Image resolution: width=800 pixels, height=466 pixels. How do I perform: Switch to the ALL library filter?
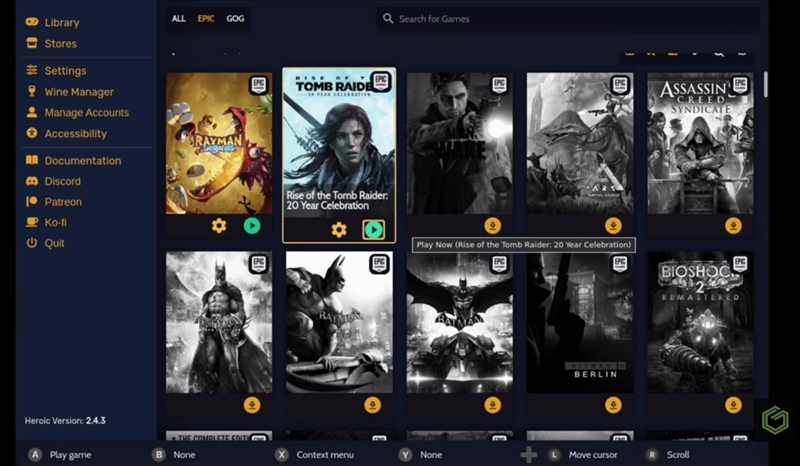point(179,18)
